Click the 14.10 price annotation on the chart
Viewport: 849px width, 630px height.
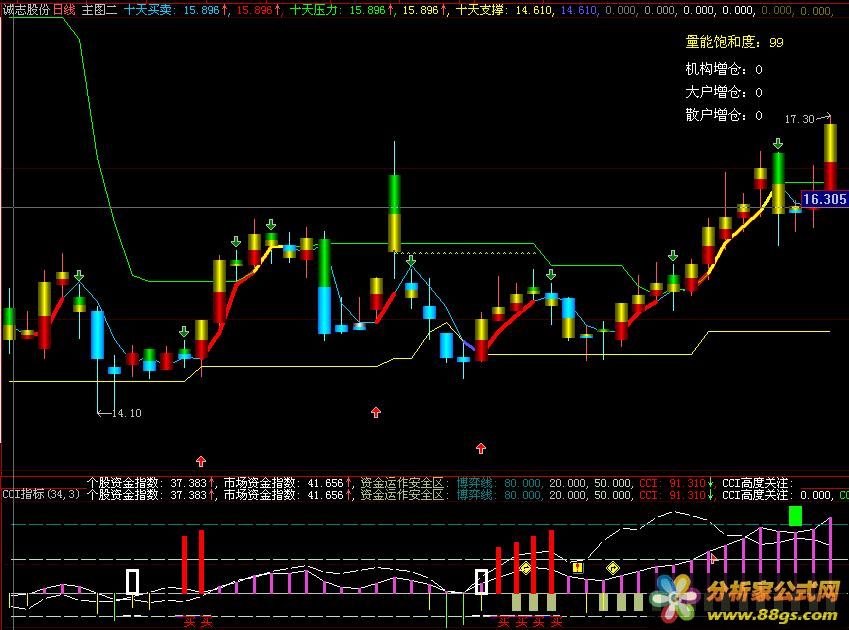coord(124,412)
